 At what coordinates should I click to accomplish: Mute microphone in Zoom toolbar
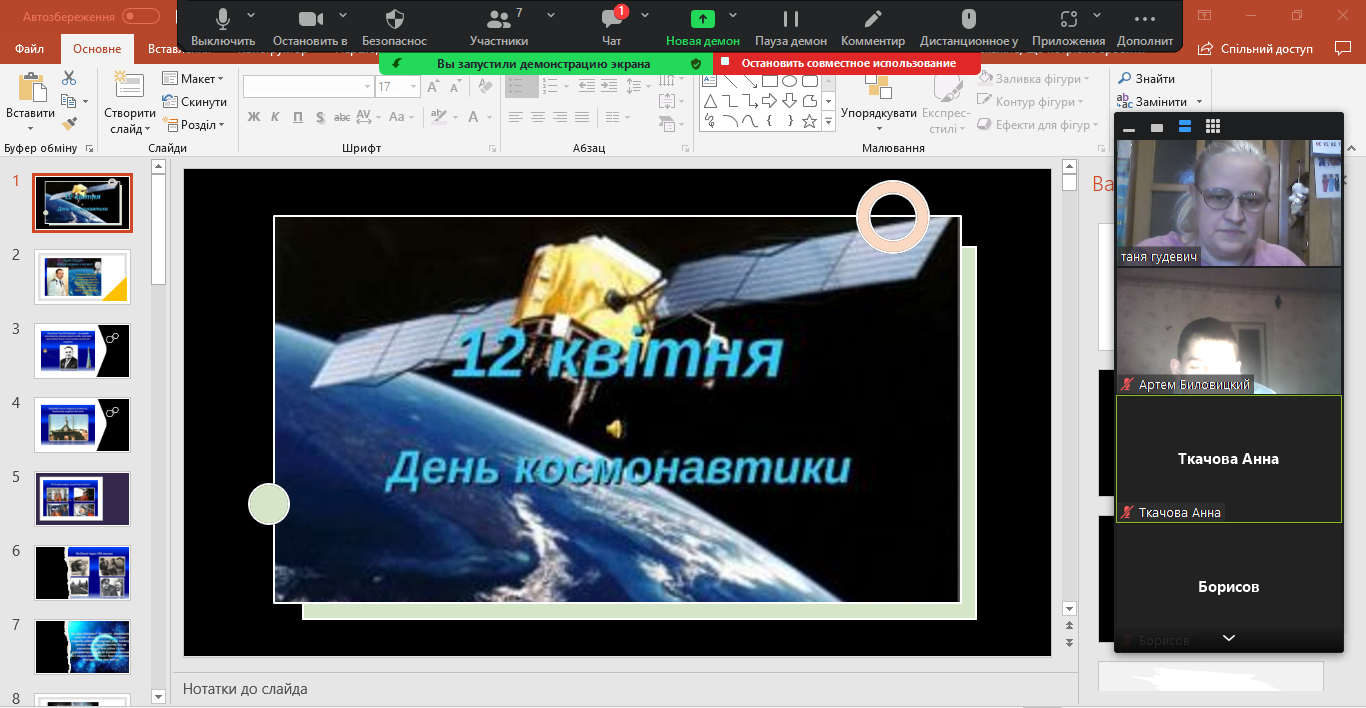[x=222, y=27]
